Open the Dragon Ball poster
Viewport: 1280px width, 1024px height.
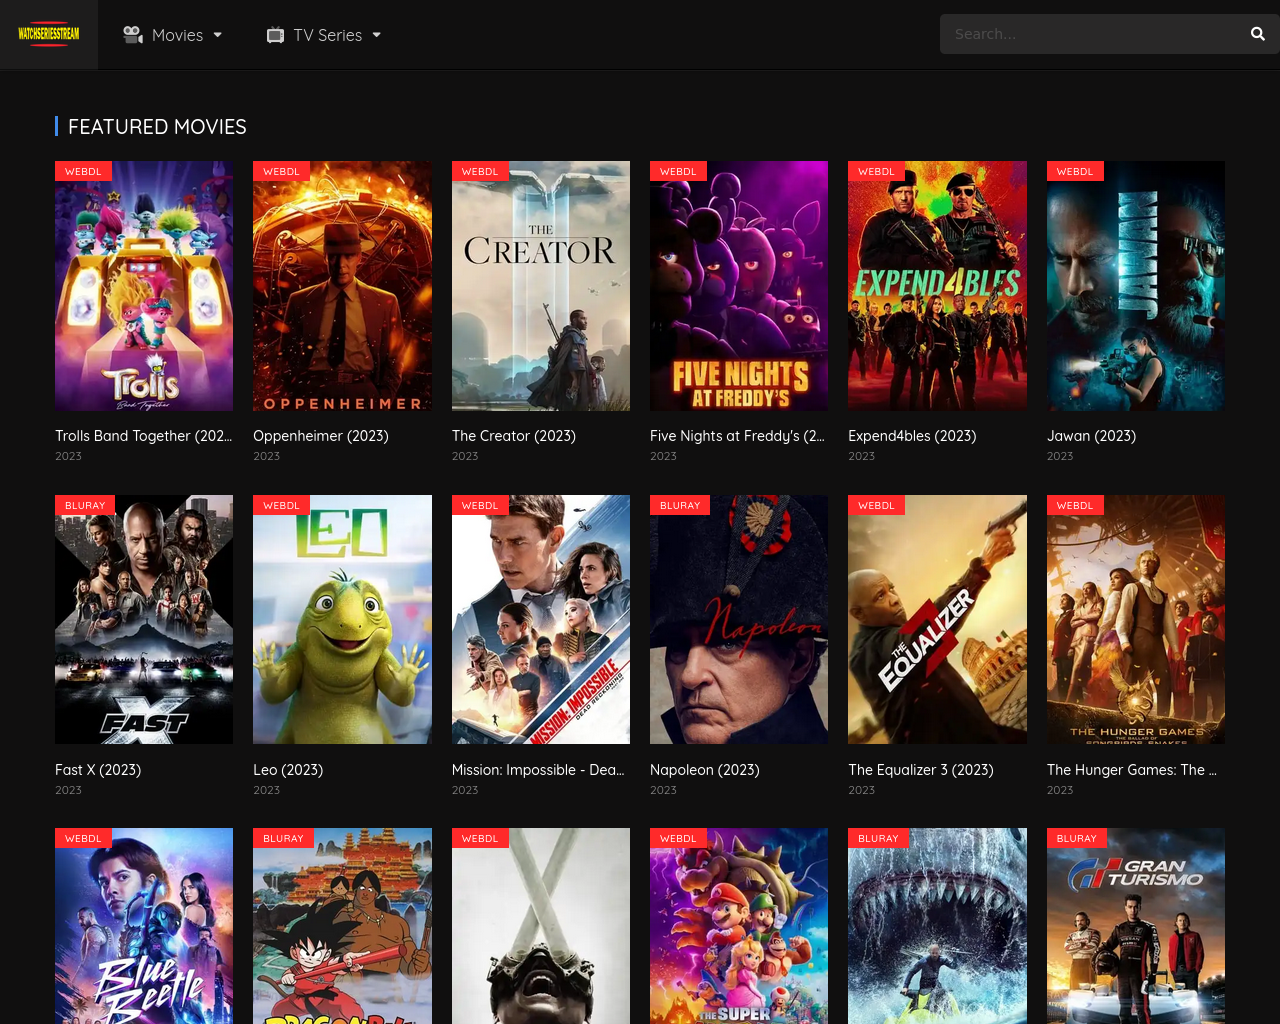pyautogui.click(x=342, y=926)
